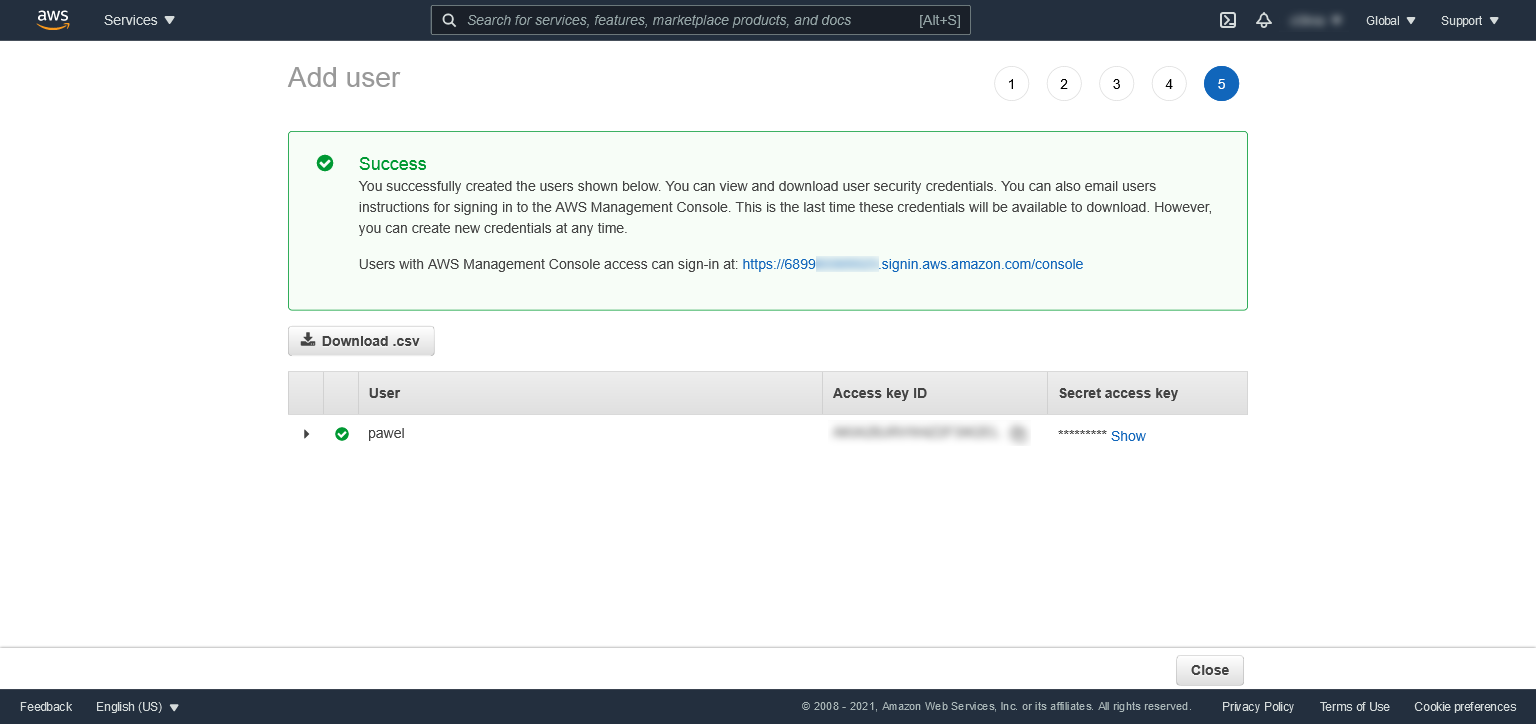
Task: Open the blurred account name dropdown
Action: click(1316, 20)
